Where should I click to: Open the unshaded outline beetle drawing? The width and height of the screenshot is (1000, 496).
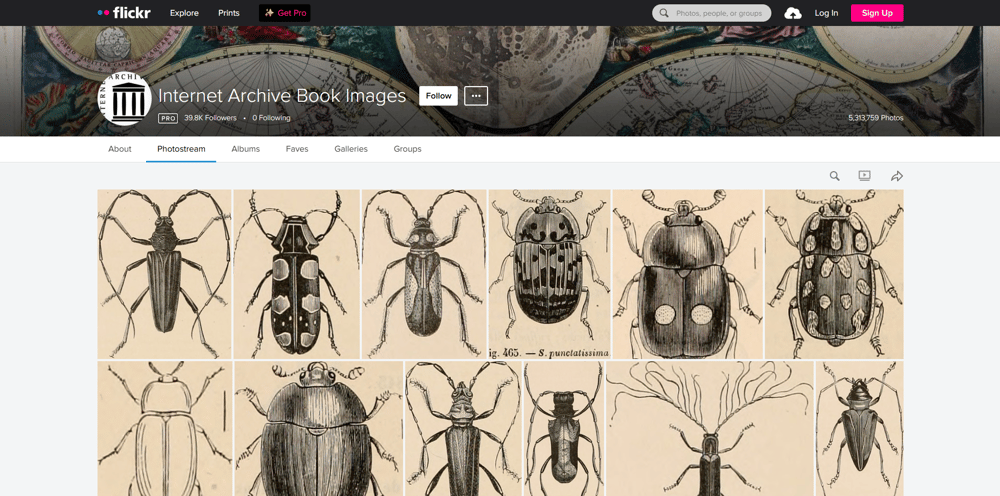click(165, 428)
